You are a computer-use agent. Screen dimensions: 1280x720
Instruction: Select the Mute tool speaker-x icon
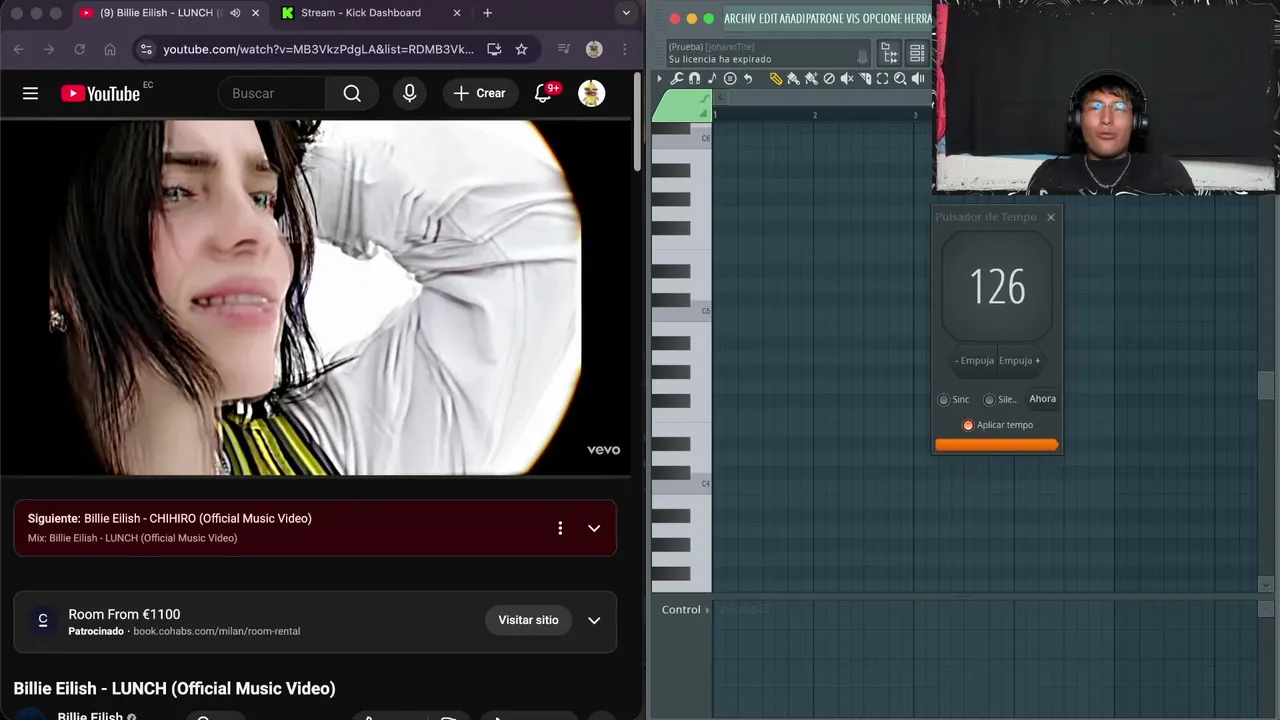[847, 79]
